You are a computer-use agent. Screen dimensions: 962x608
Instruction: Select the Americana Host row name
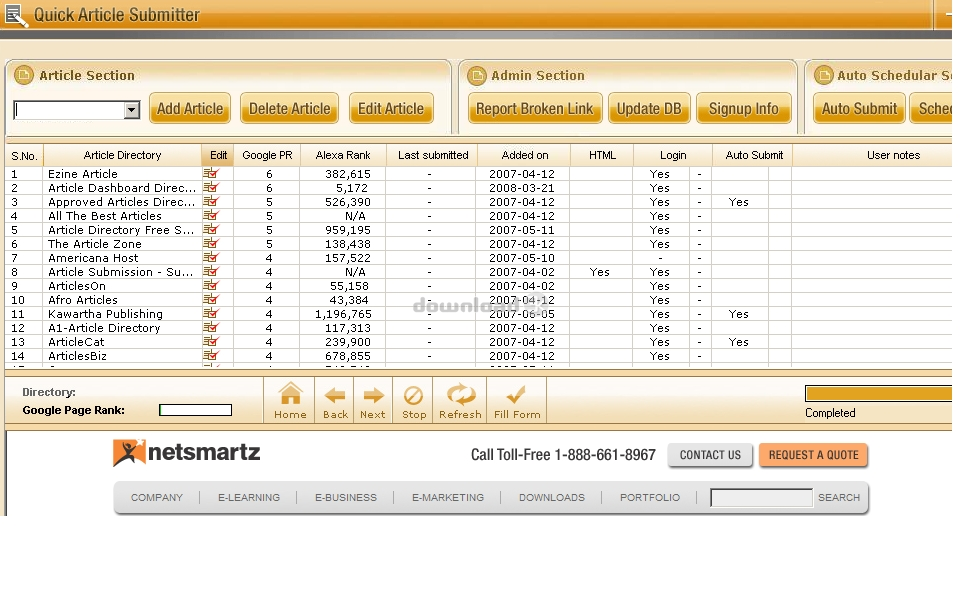[93, 258]
